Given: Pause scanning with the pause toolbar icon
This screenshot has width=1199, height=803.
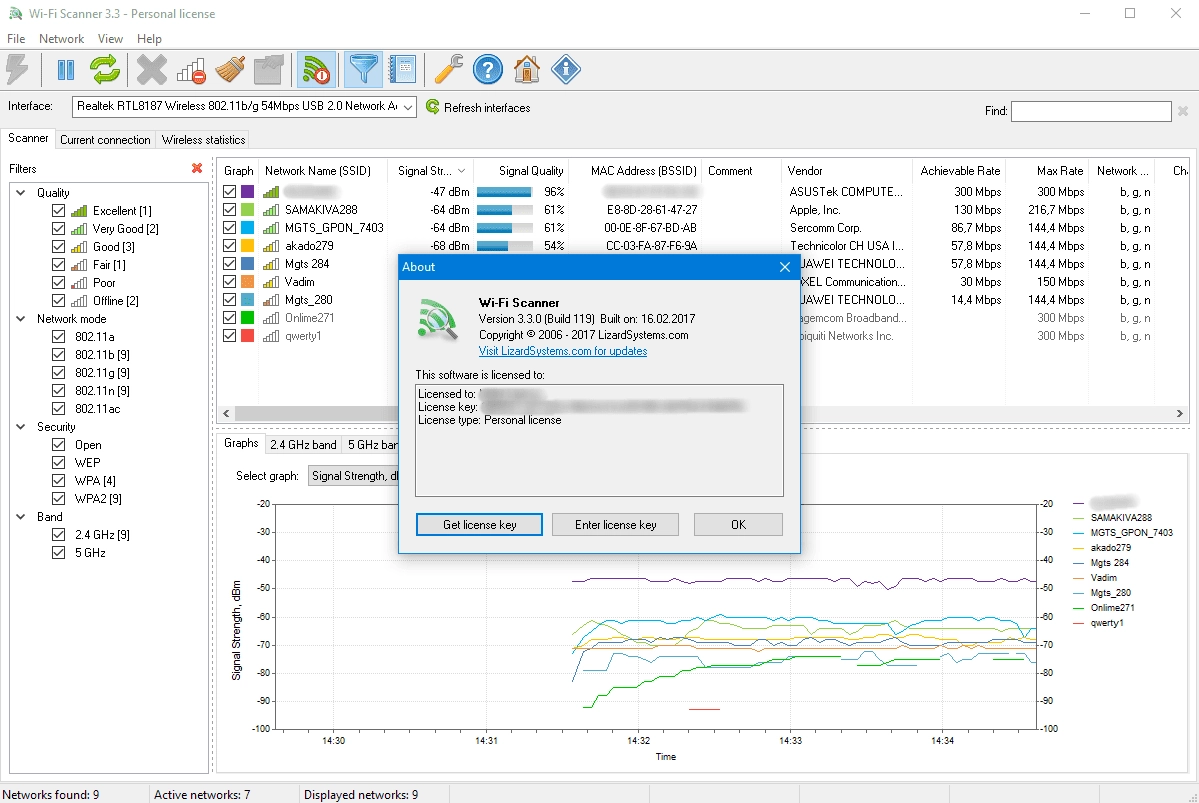Looking at the screenshot, I should click(66, 70).
